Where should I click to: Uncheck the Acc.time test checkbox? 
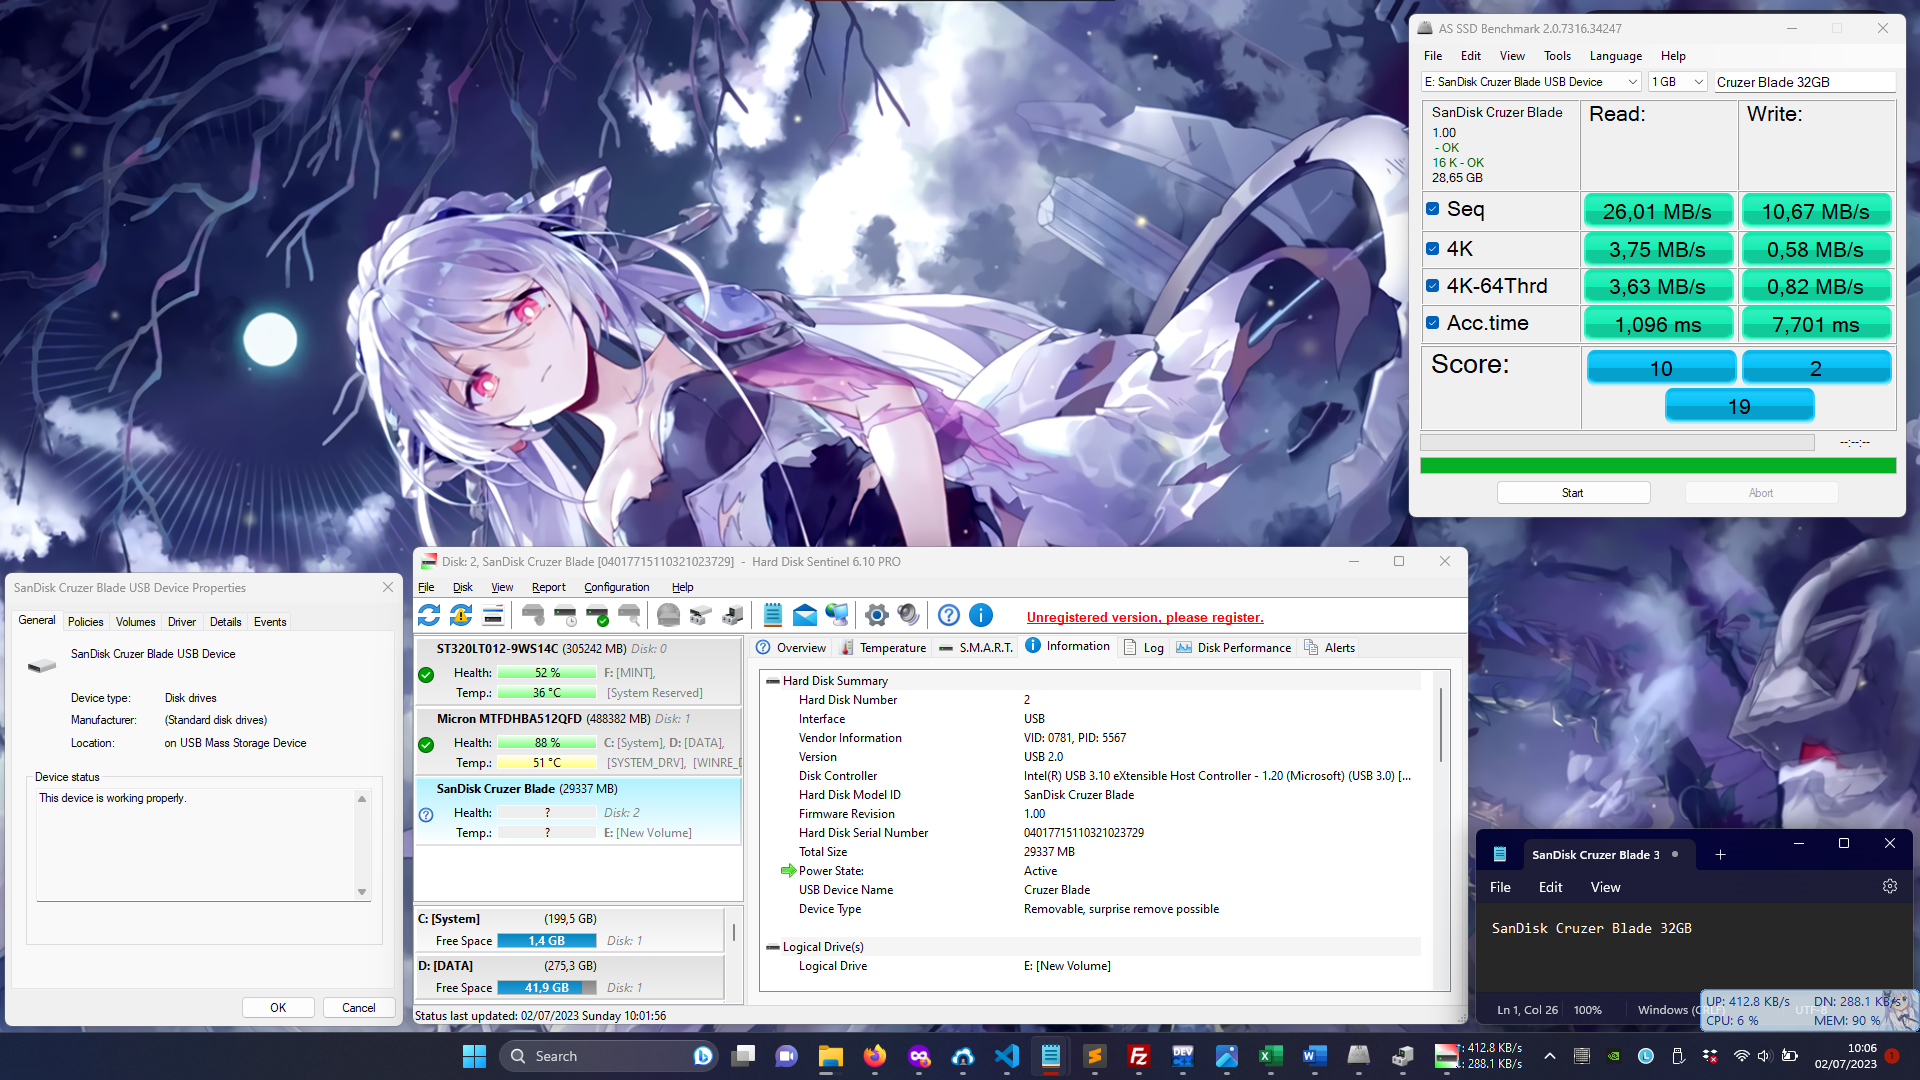click(x=1433, y=323)
